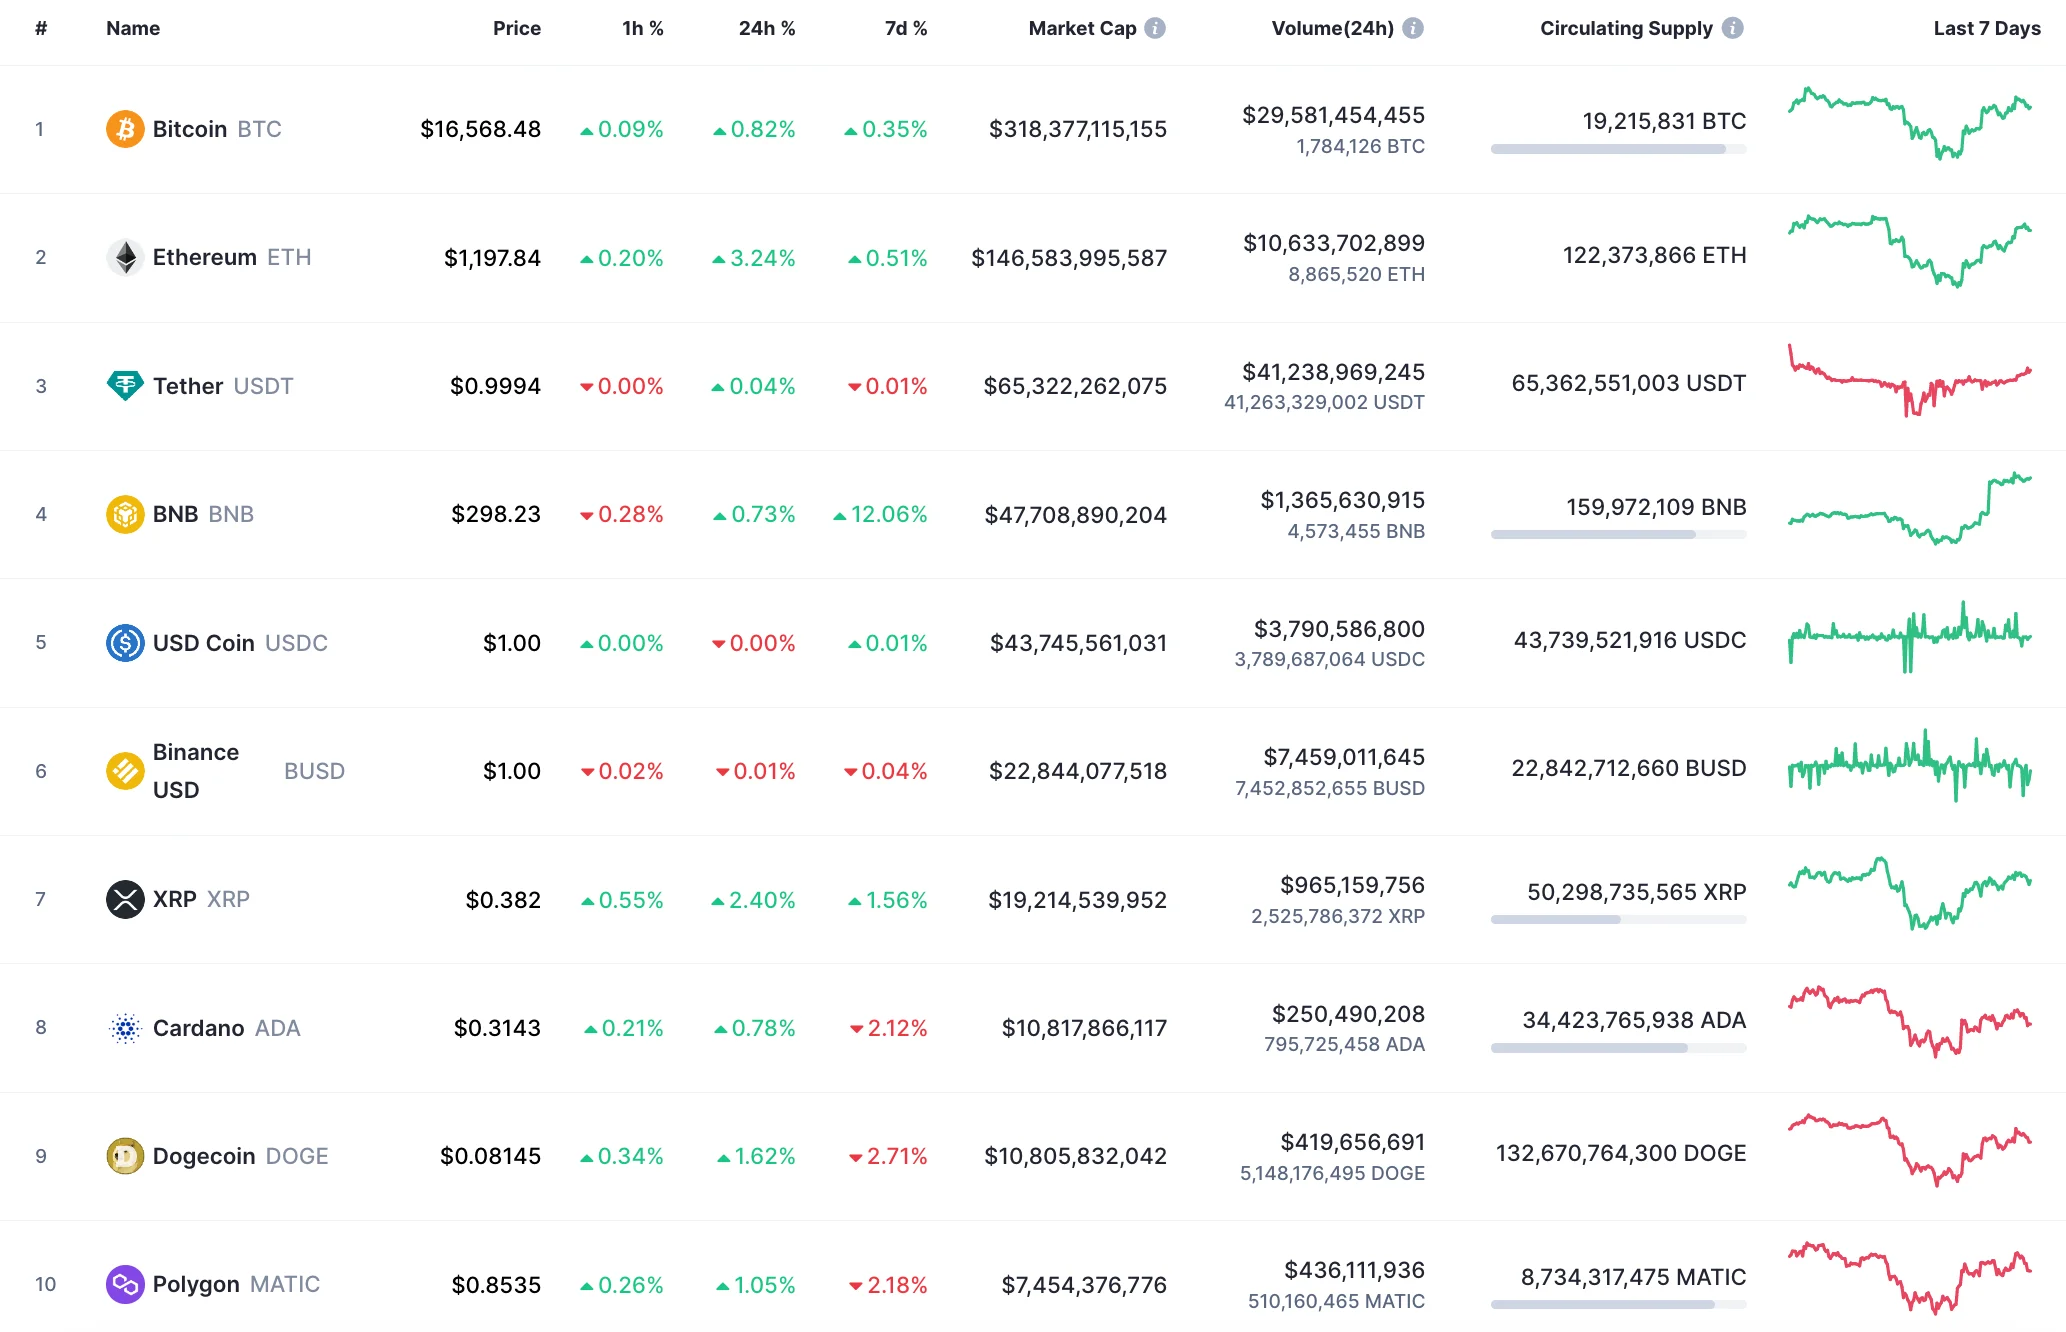Viewport: 2066px width, 1332px height.
Task: Open the BNB coin icon
Action: point(124,514)
